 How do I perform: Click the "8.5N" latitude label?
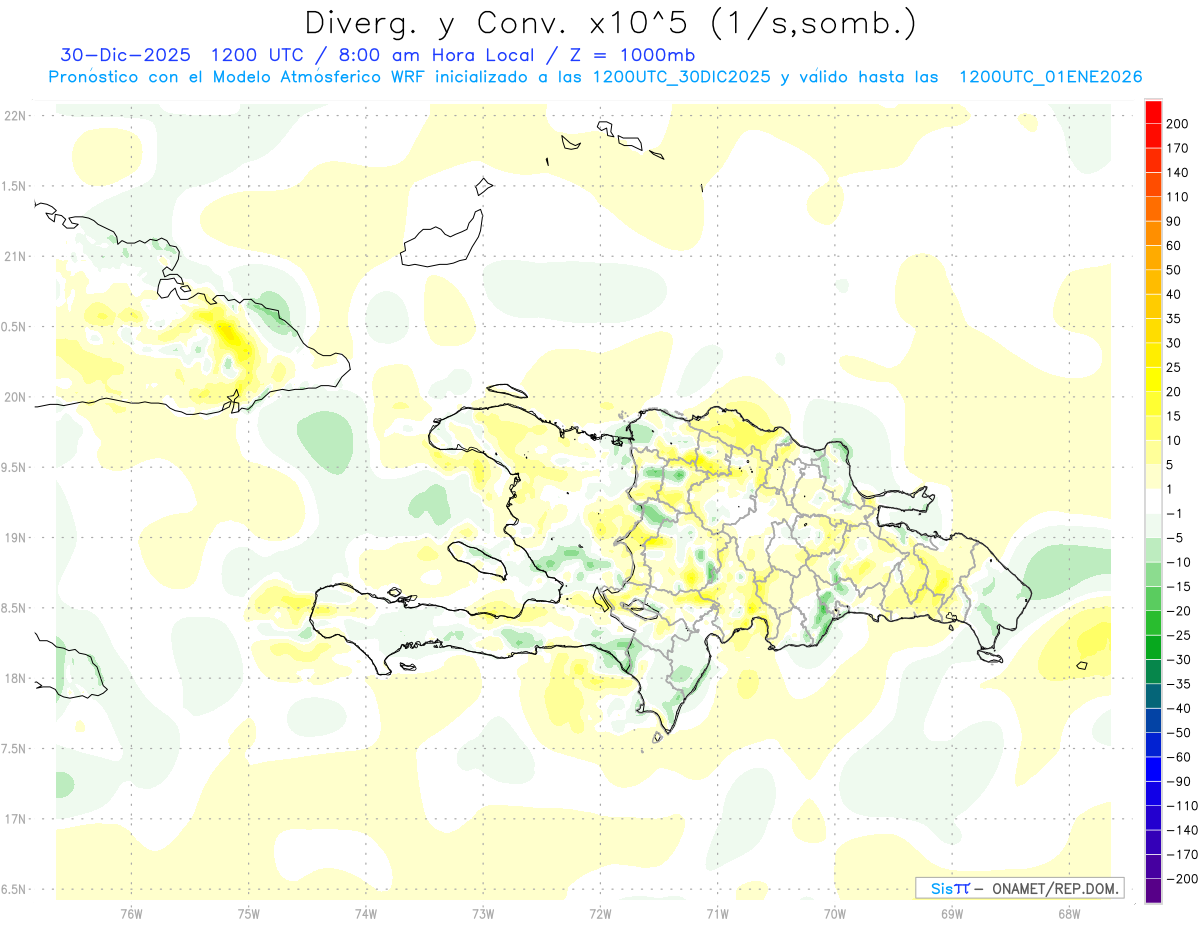pyautogui.click(x=15, y=608)
